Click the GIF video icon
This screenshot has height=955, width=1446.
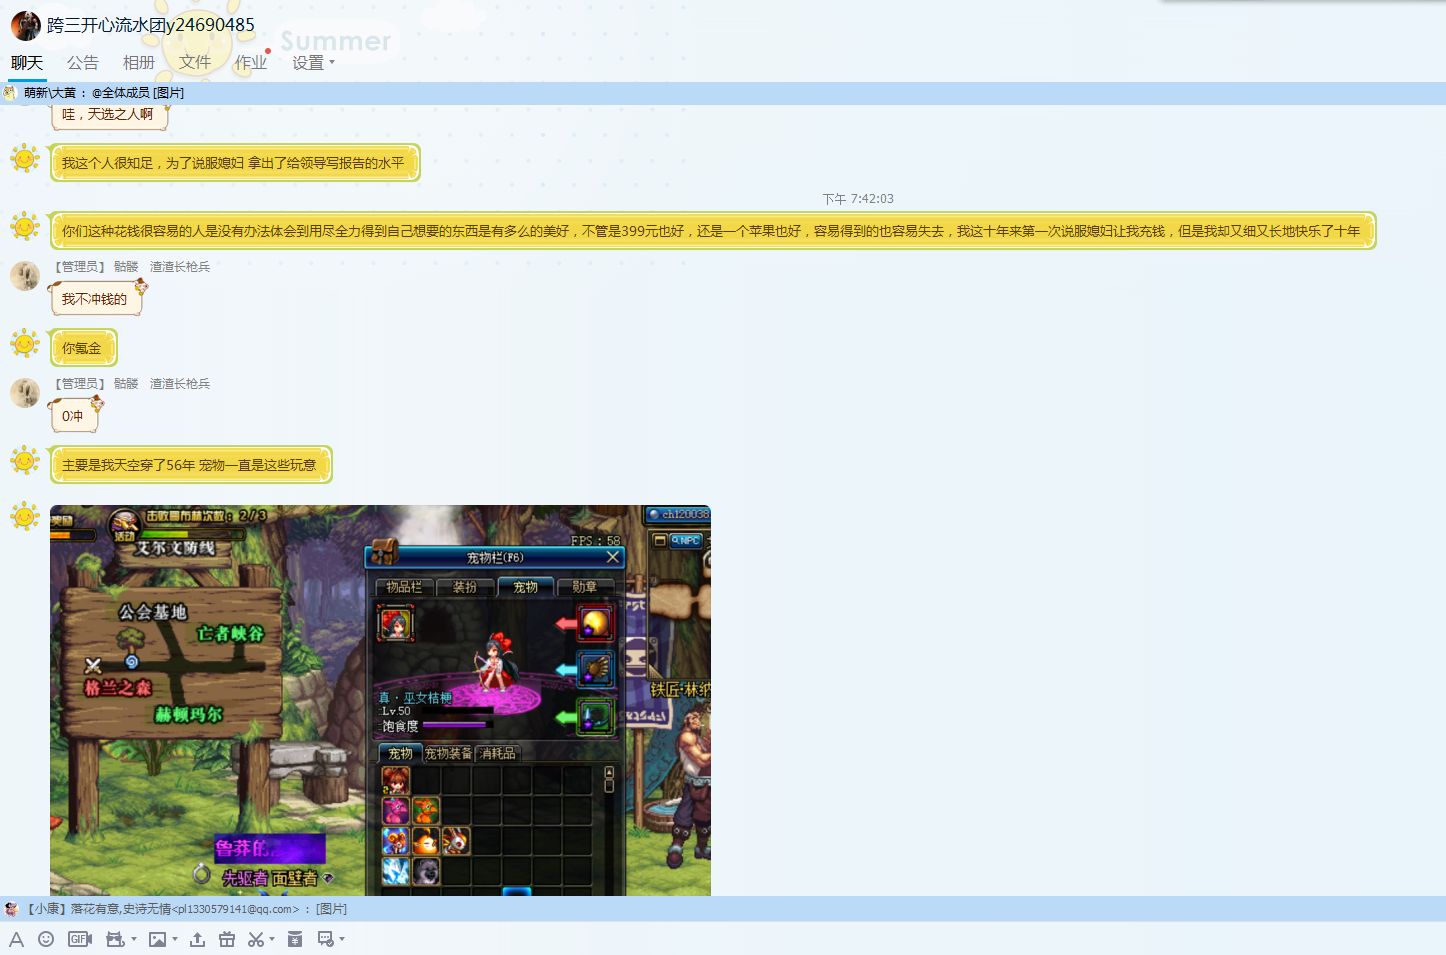pos(80,939)
